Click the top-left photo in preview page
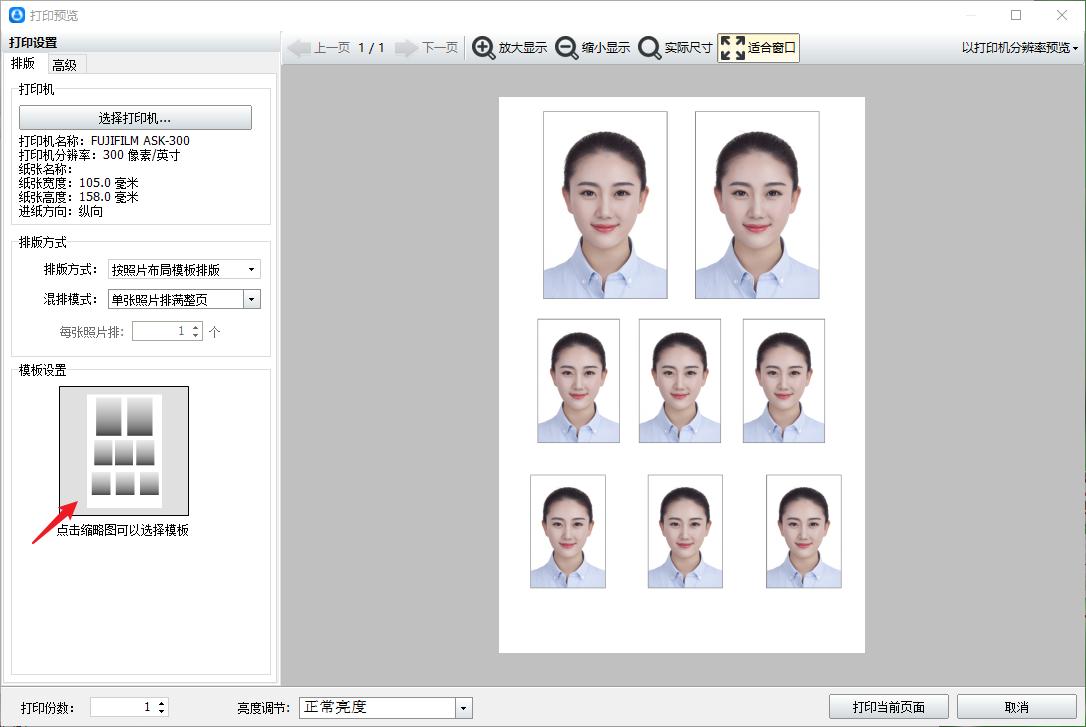1086x727 pixels. point(605,205)
